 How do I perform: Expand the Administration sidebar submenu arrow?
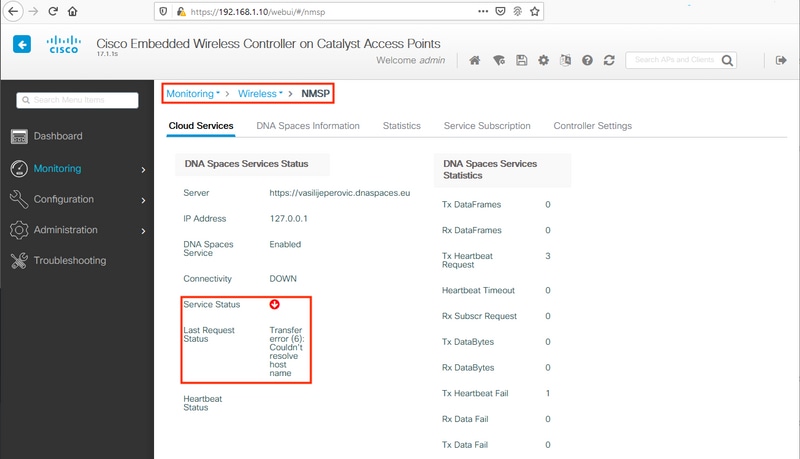coord(143,231)
